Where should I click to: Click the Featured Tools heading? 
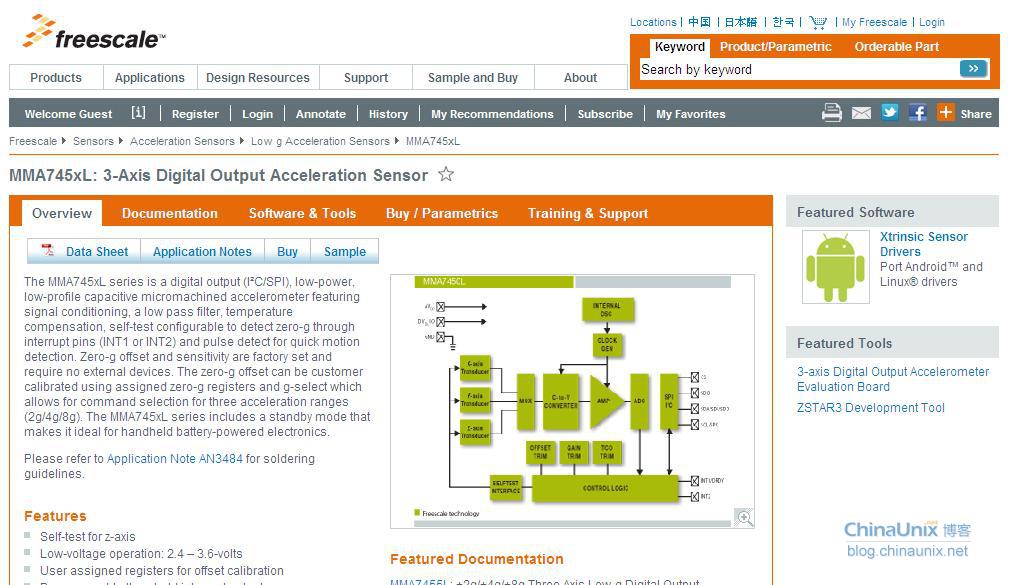pos(844,343)
